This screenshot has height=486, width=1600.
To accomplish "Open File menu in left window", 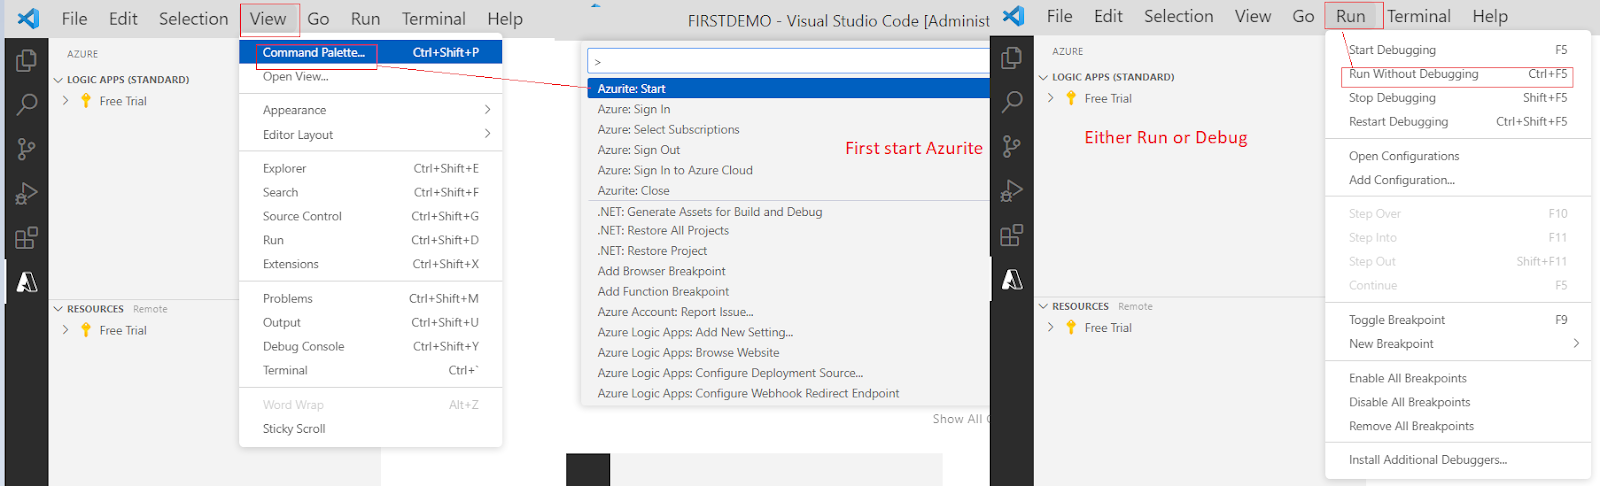I will pos(74,19).
